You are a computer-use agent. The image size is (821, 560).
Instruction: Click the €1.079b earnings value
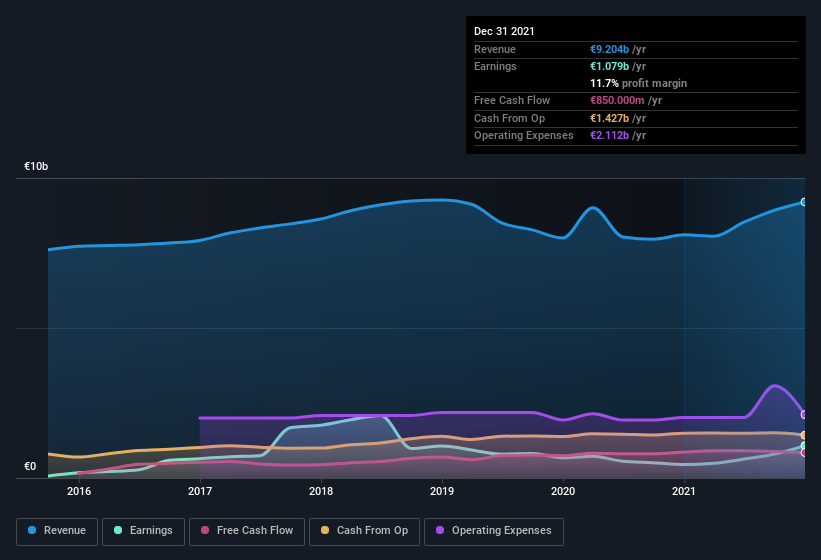(609, 66)
